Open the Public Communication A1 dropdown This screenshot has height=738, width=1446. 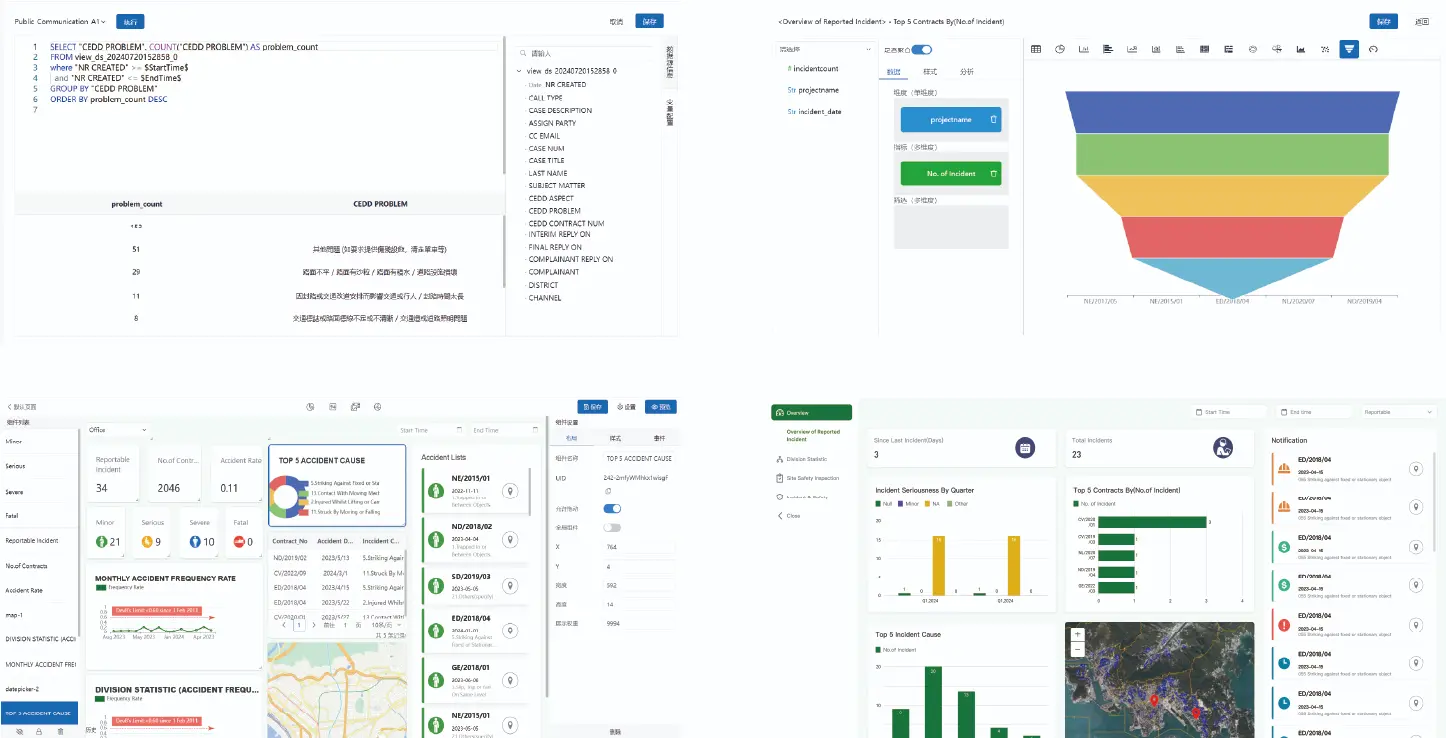tap(60, 21)
